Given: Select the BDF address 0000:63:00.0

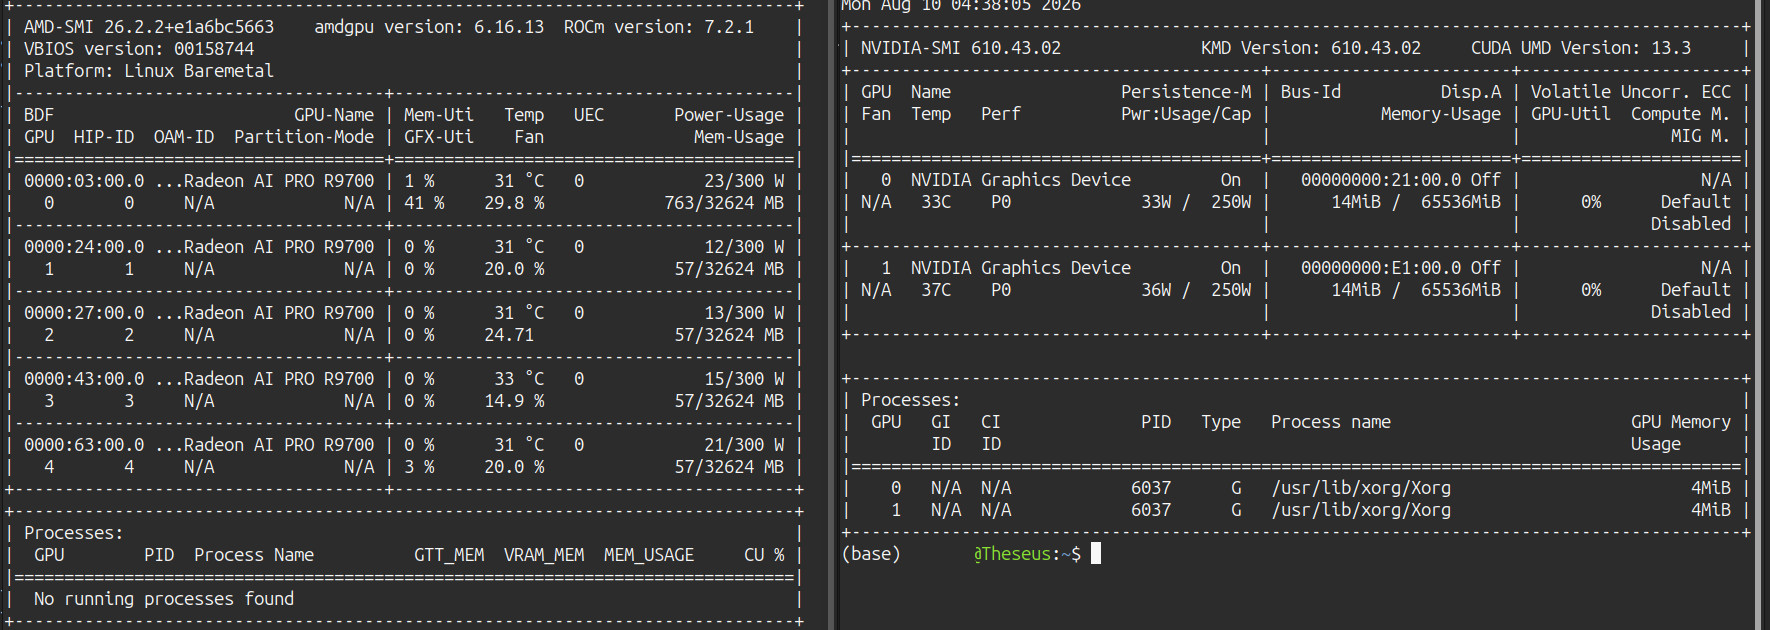Looking at the screenshot, I should (x=84, y=445).
